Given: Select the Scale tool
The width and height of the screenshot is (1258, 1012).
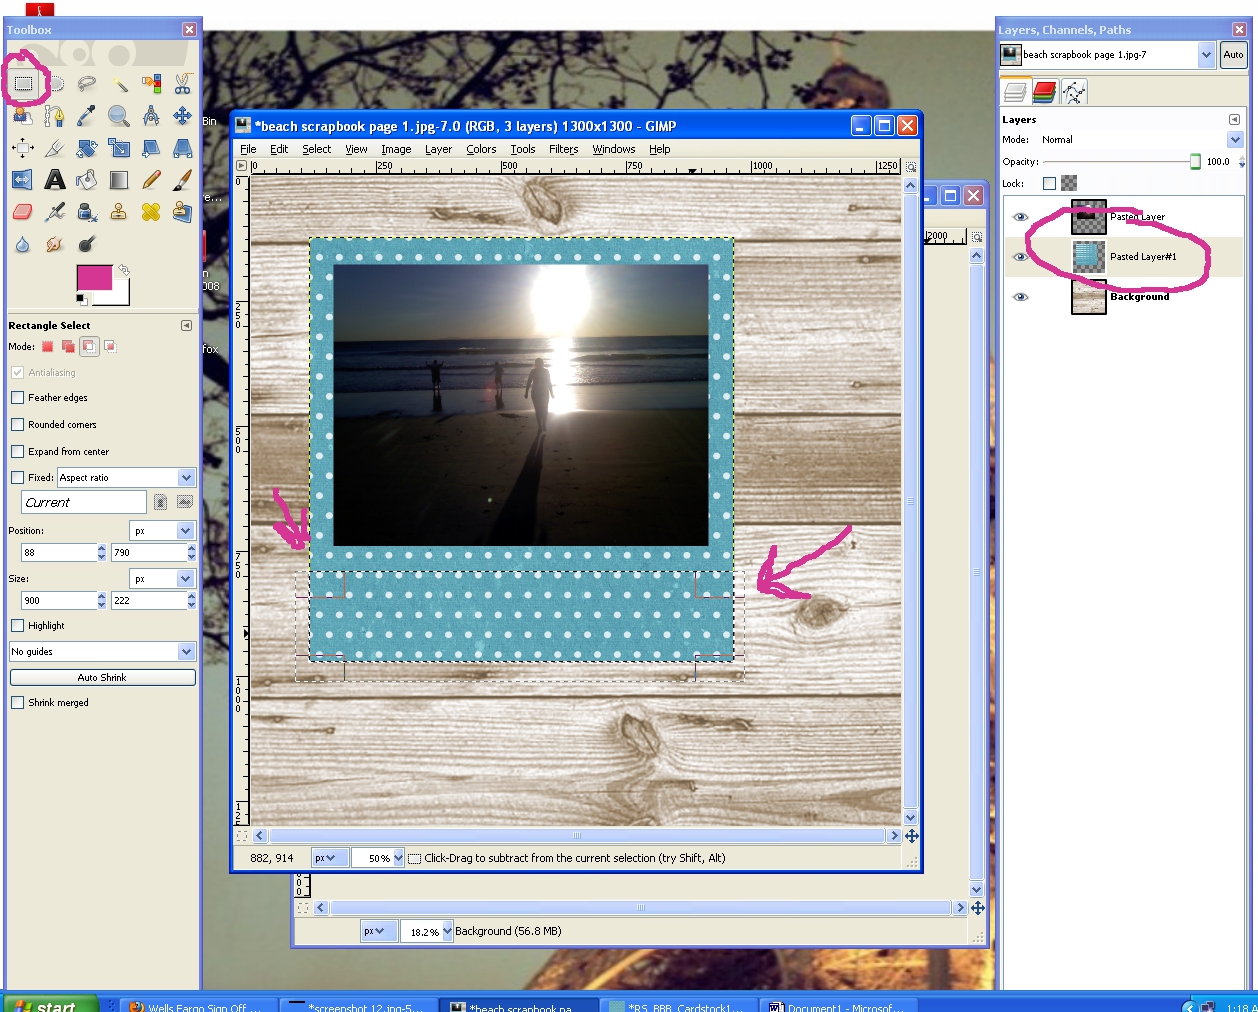Looking at the screenshot, I should (x=119, y=148).
